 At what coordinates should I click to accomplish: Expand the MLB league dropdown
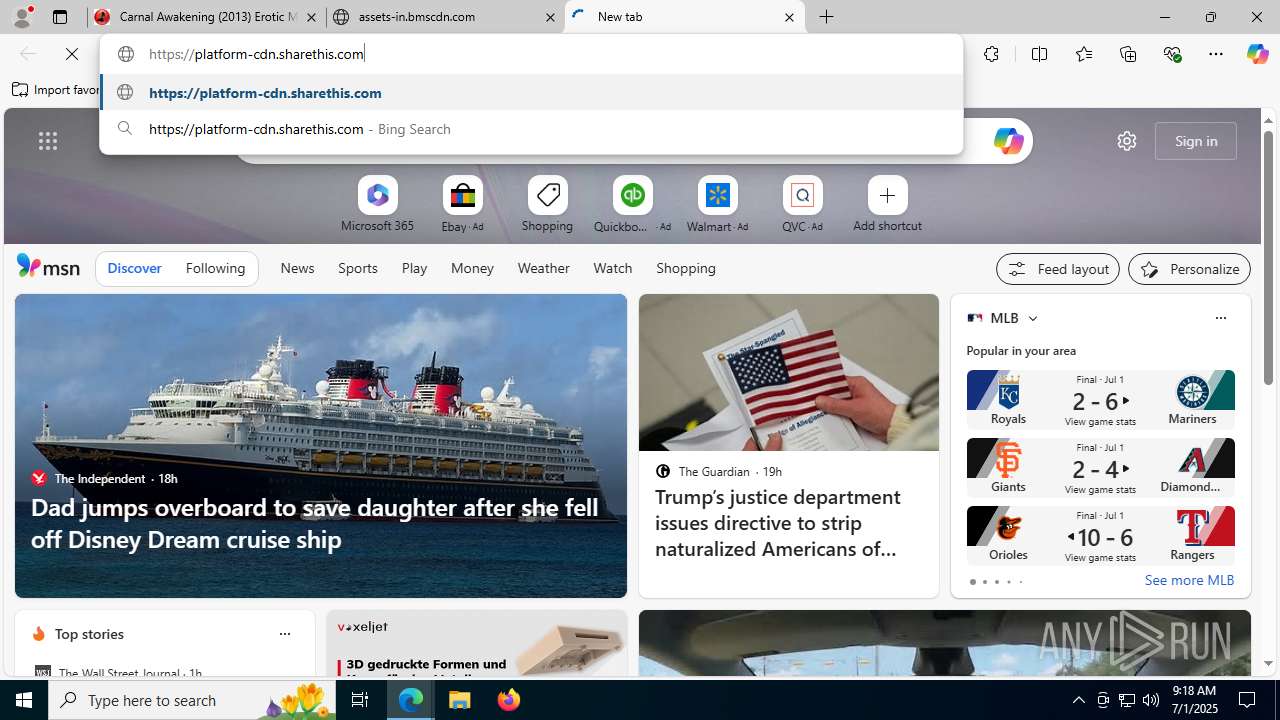1032,318
